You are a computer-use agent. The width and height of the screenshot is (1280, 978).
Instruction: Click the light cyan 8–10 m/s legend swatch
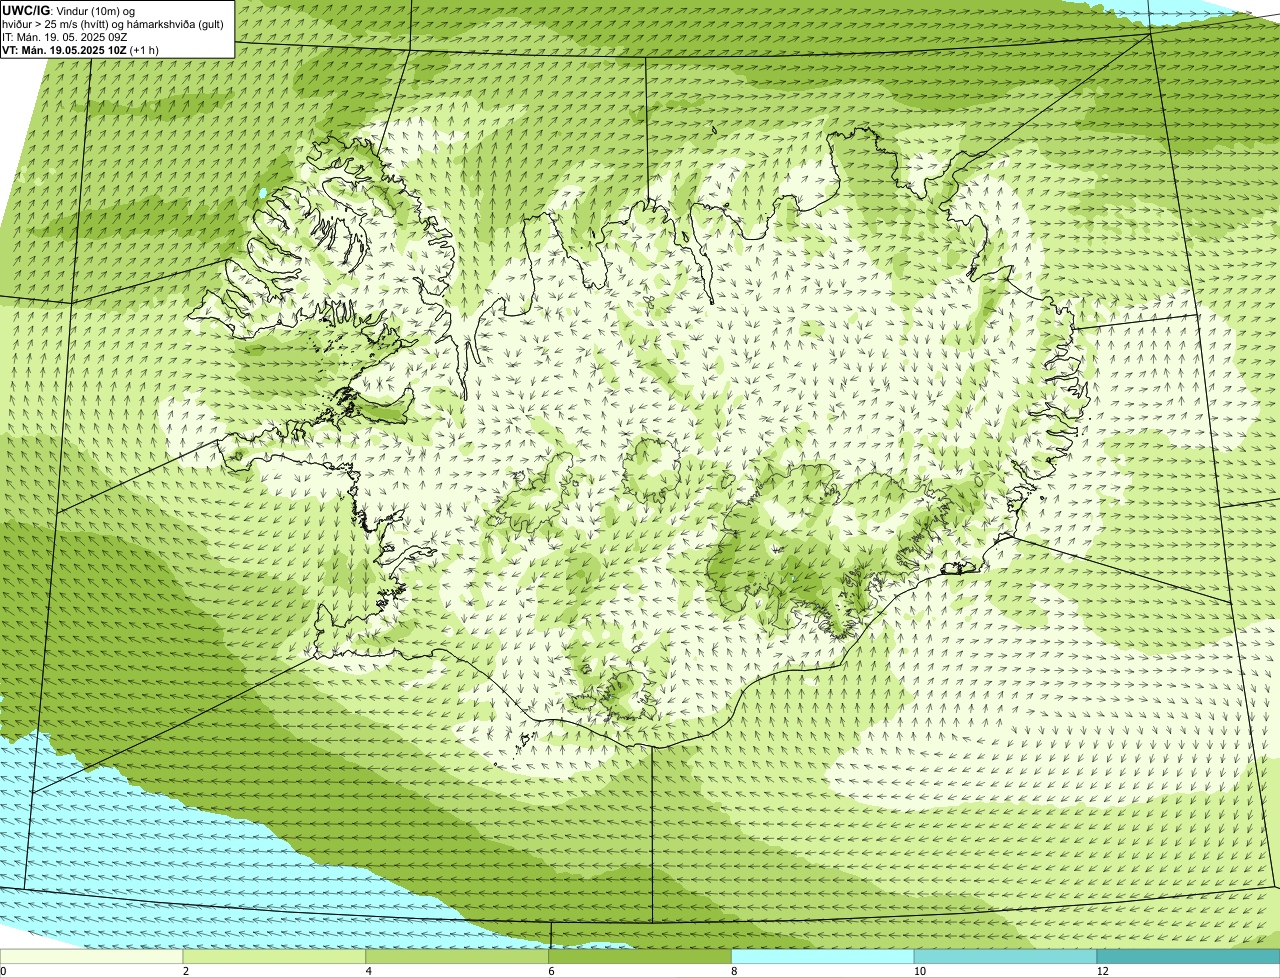click(x=823, y=956)
